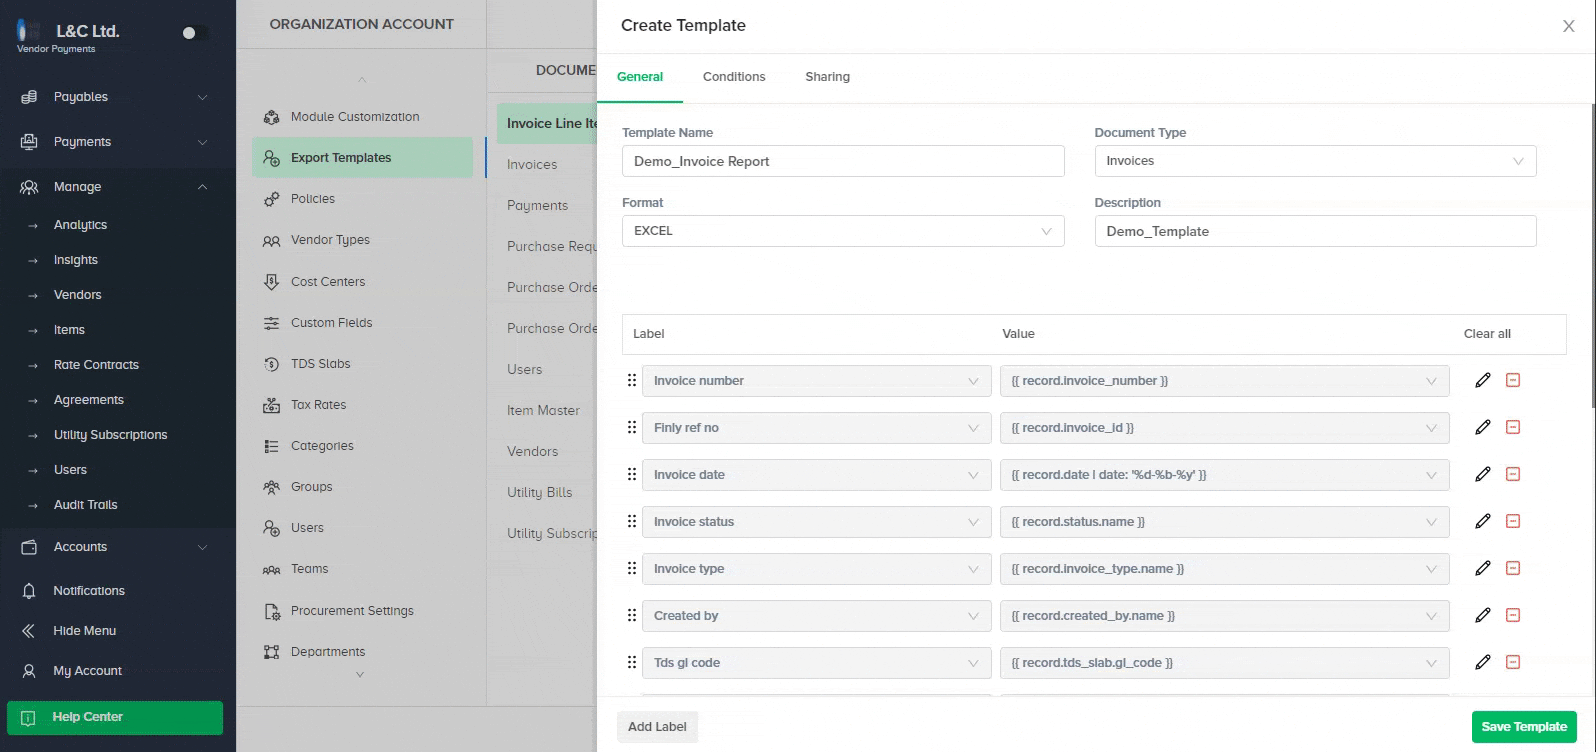
Task: Click the Payables sidebar icon
Action: pyautogui.click(x=29, y=97)
